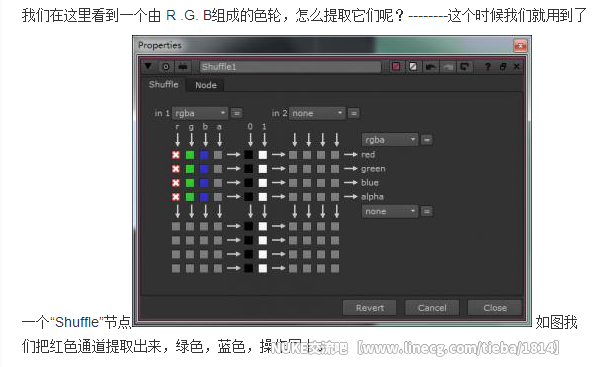The width and height of the screenshot is (601, 367).
Task: Open the second output none dropdown
Action: pos(390,211)
